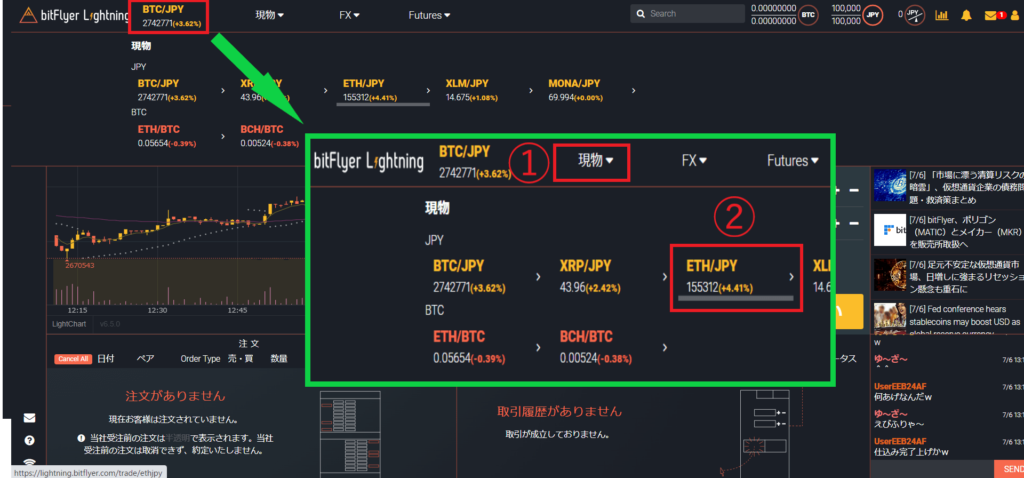Click the 12:15 chart time label

(78, 311)
